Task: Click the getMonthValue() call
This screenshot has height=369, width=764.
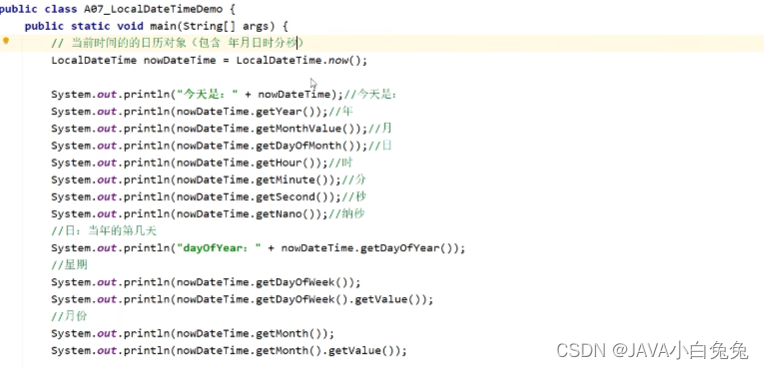Action: pyautogui.click(x=308, y=129)
